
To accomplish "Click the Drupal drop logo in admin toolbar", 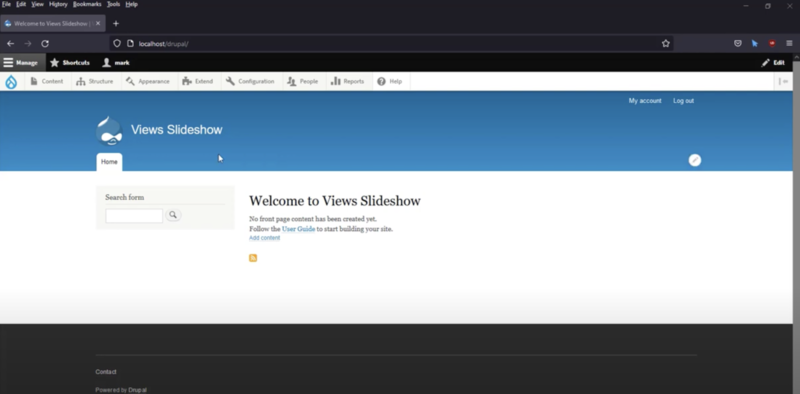I will tap(11, 82).
